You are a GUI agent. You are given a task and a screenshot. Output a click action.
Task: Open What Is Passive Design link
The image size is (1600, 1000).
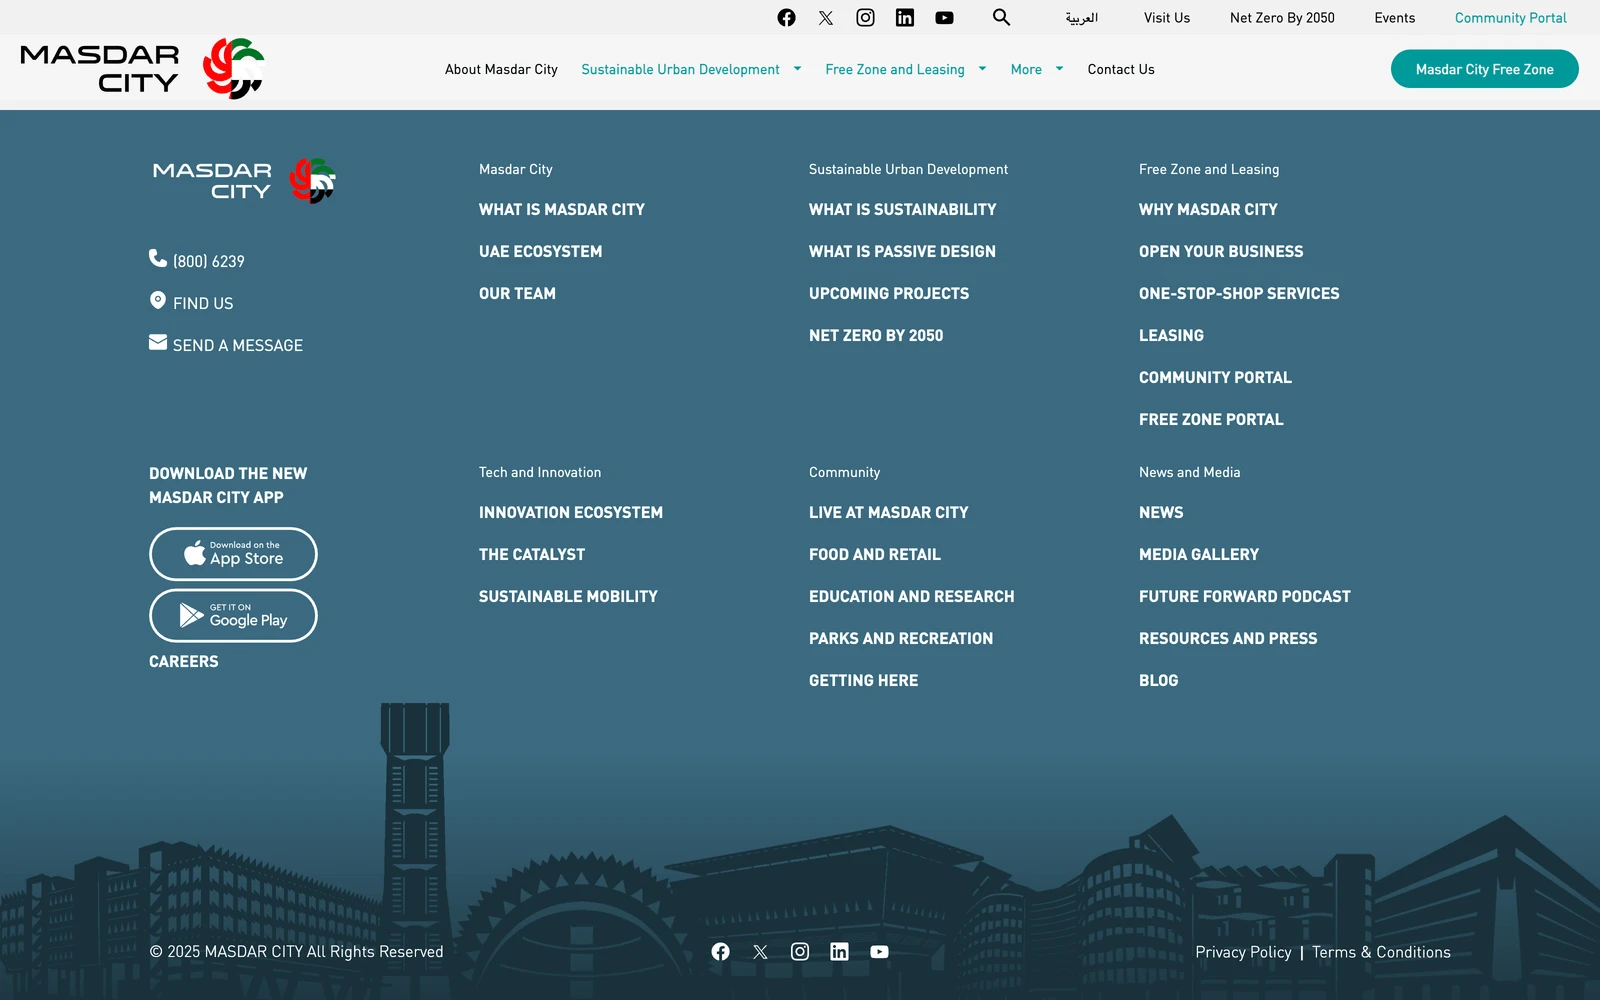tap(902, 251)
